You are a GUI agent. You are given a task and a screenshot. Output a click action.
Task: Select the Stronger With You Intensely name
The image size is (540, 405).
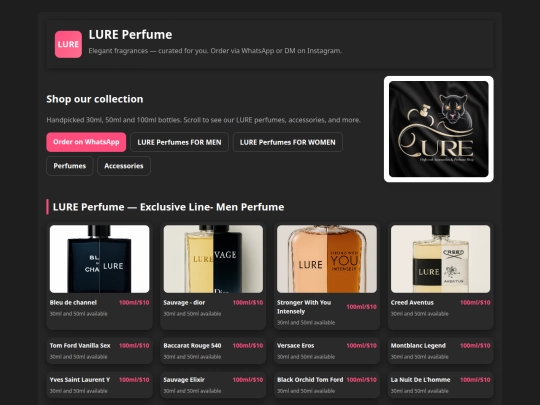point(304,307)
